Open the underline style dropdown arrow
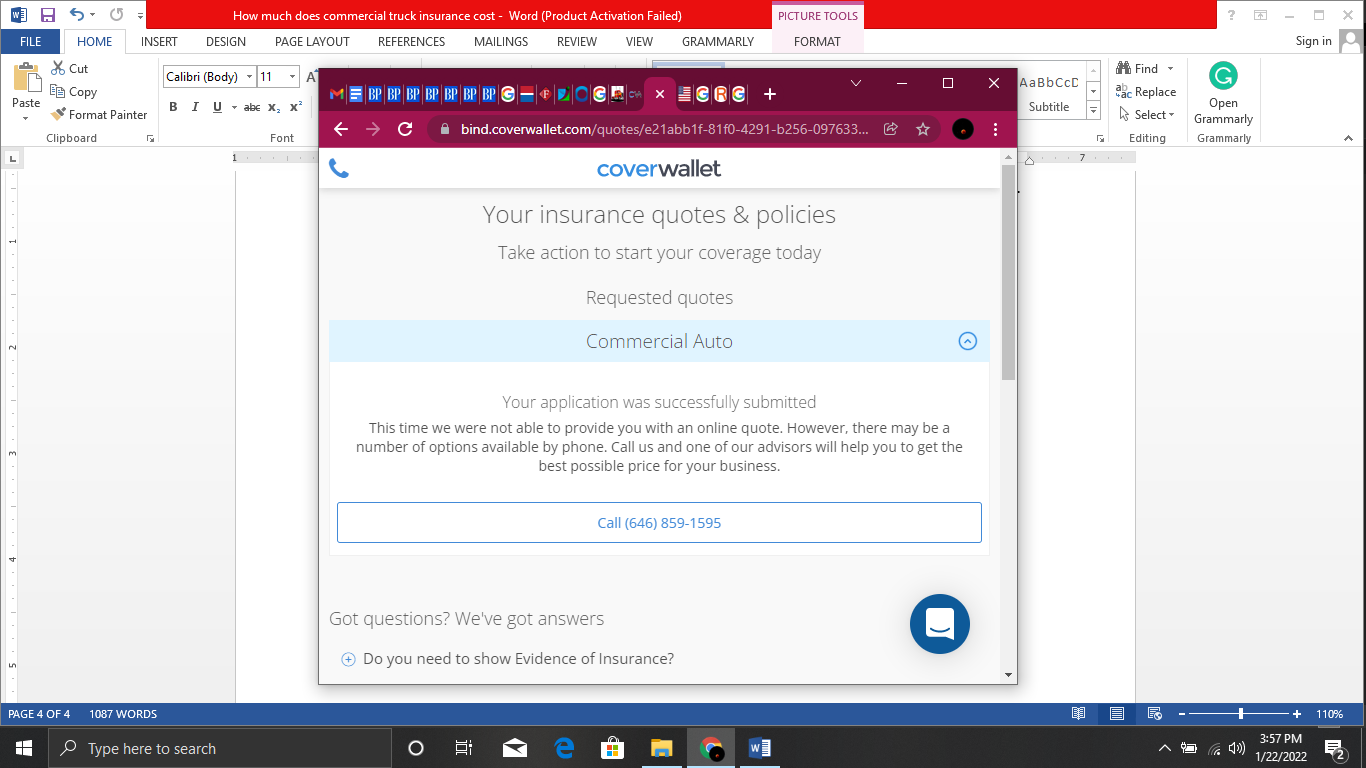Image resolution: width=1366 pixels, height=768 pixels. [x=234, y=107]
